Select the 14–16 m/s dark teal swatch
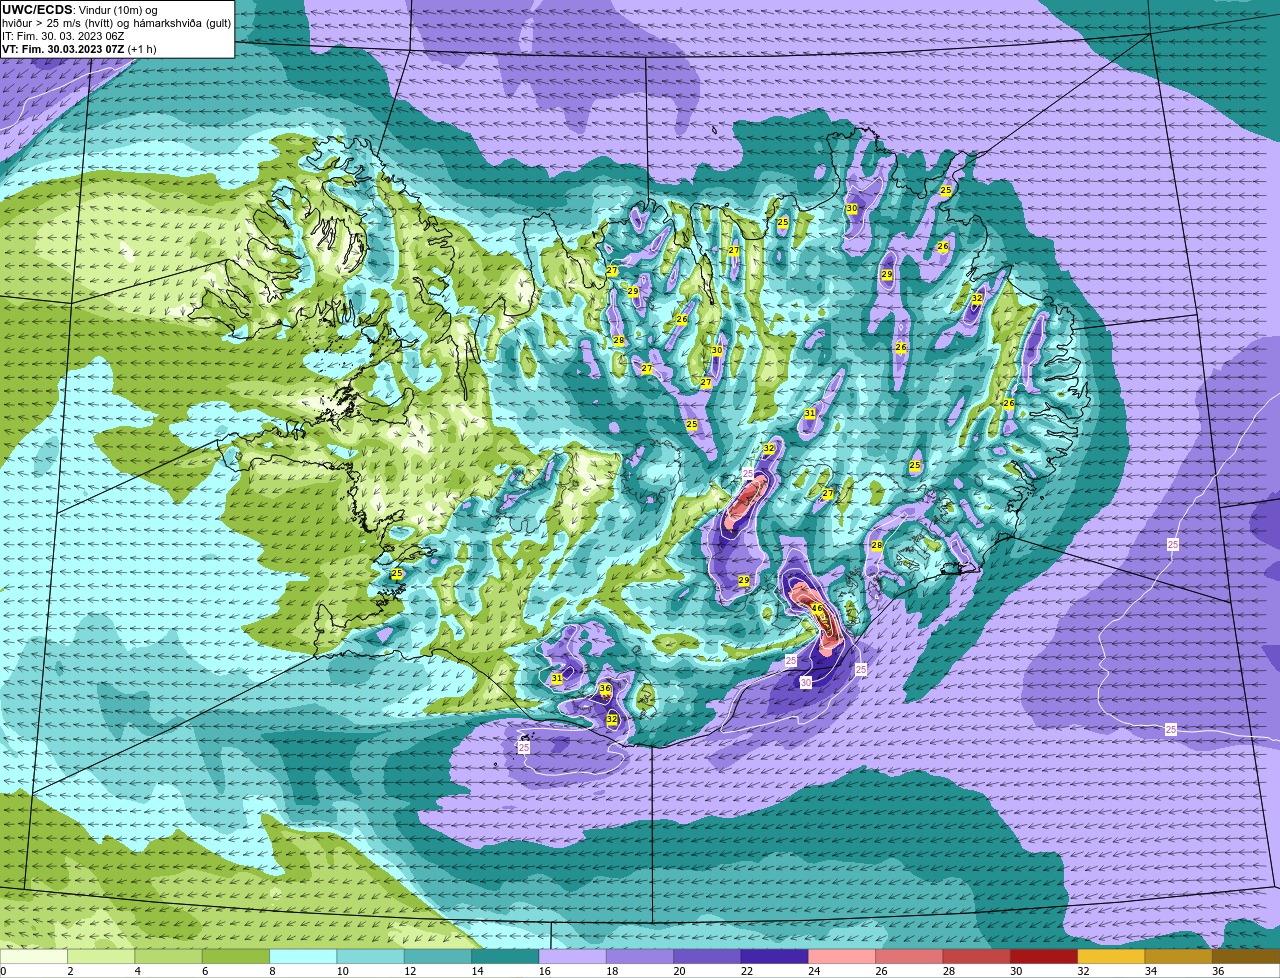This screenshot has width=1280, height=978. click(505, 956)
